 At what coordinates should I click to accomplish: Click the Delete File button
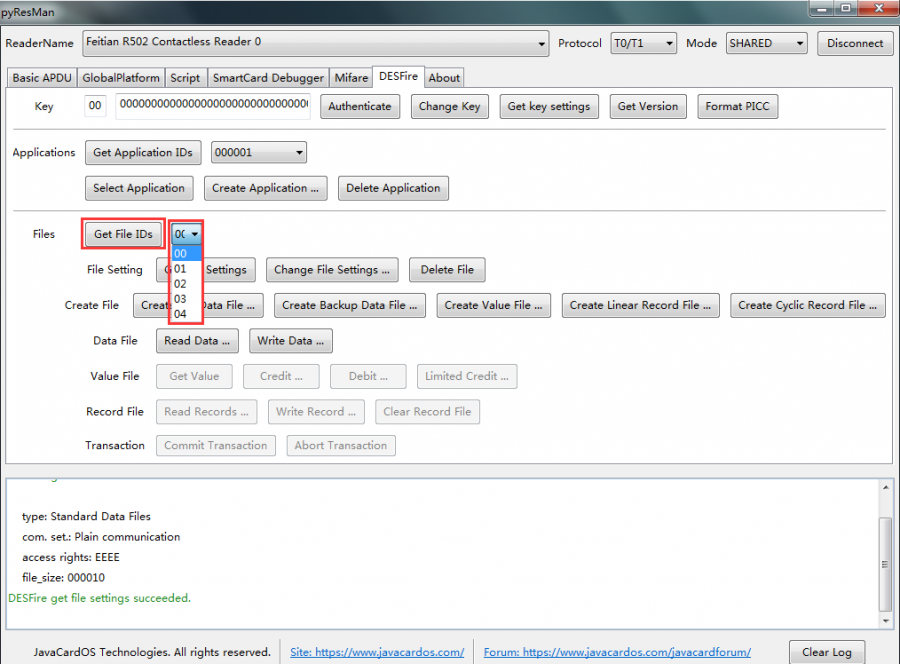[447, 270]
